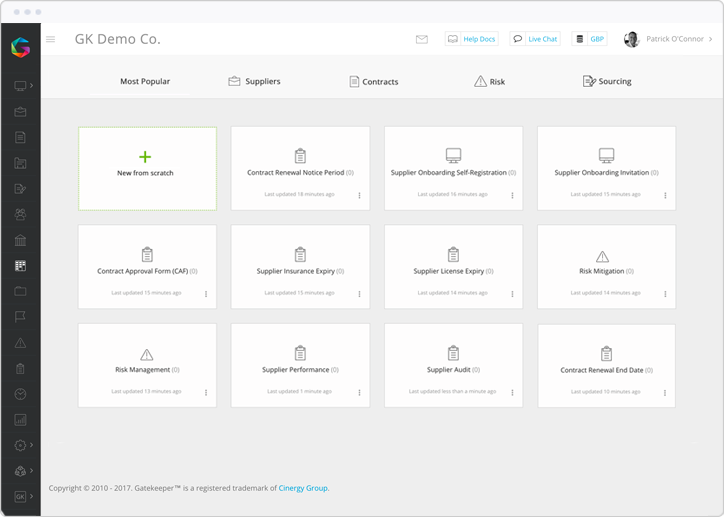The width and height of the screenshot is (724, 517).
Task: Open options menu for Supplier Audit card
Action: [512, 393]
